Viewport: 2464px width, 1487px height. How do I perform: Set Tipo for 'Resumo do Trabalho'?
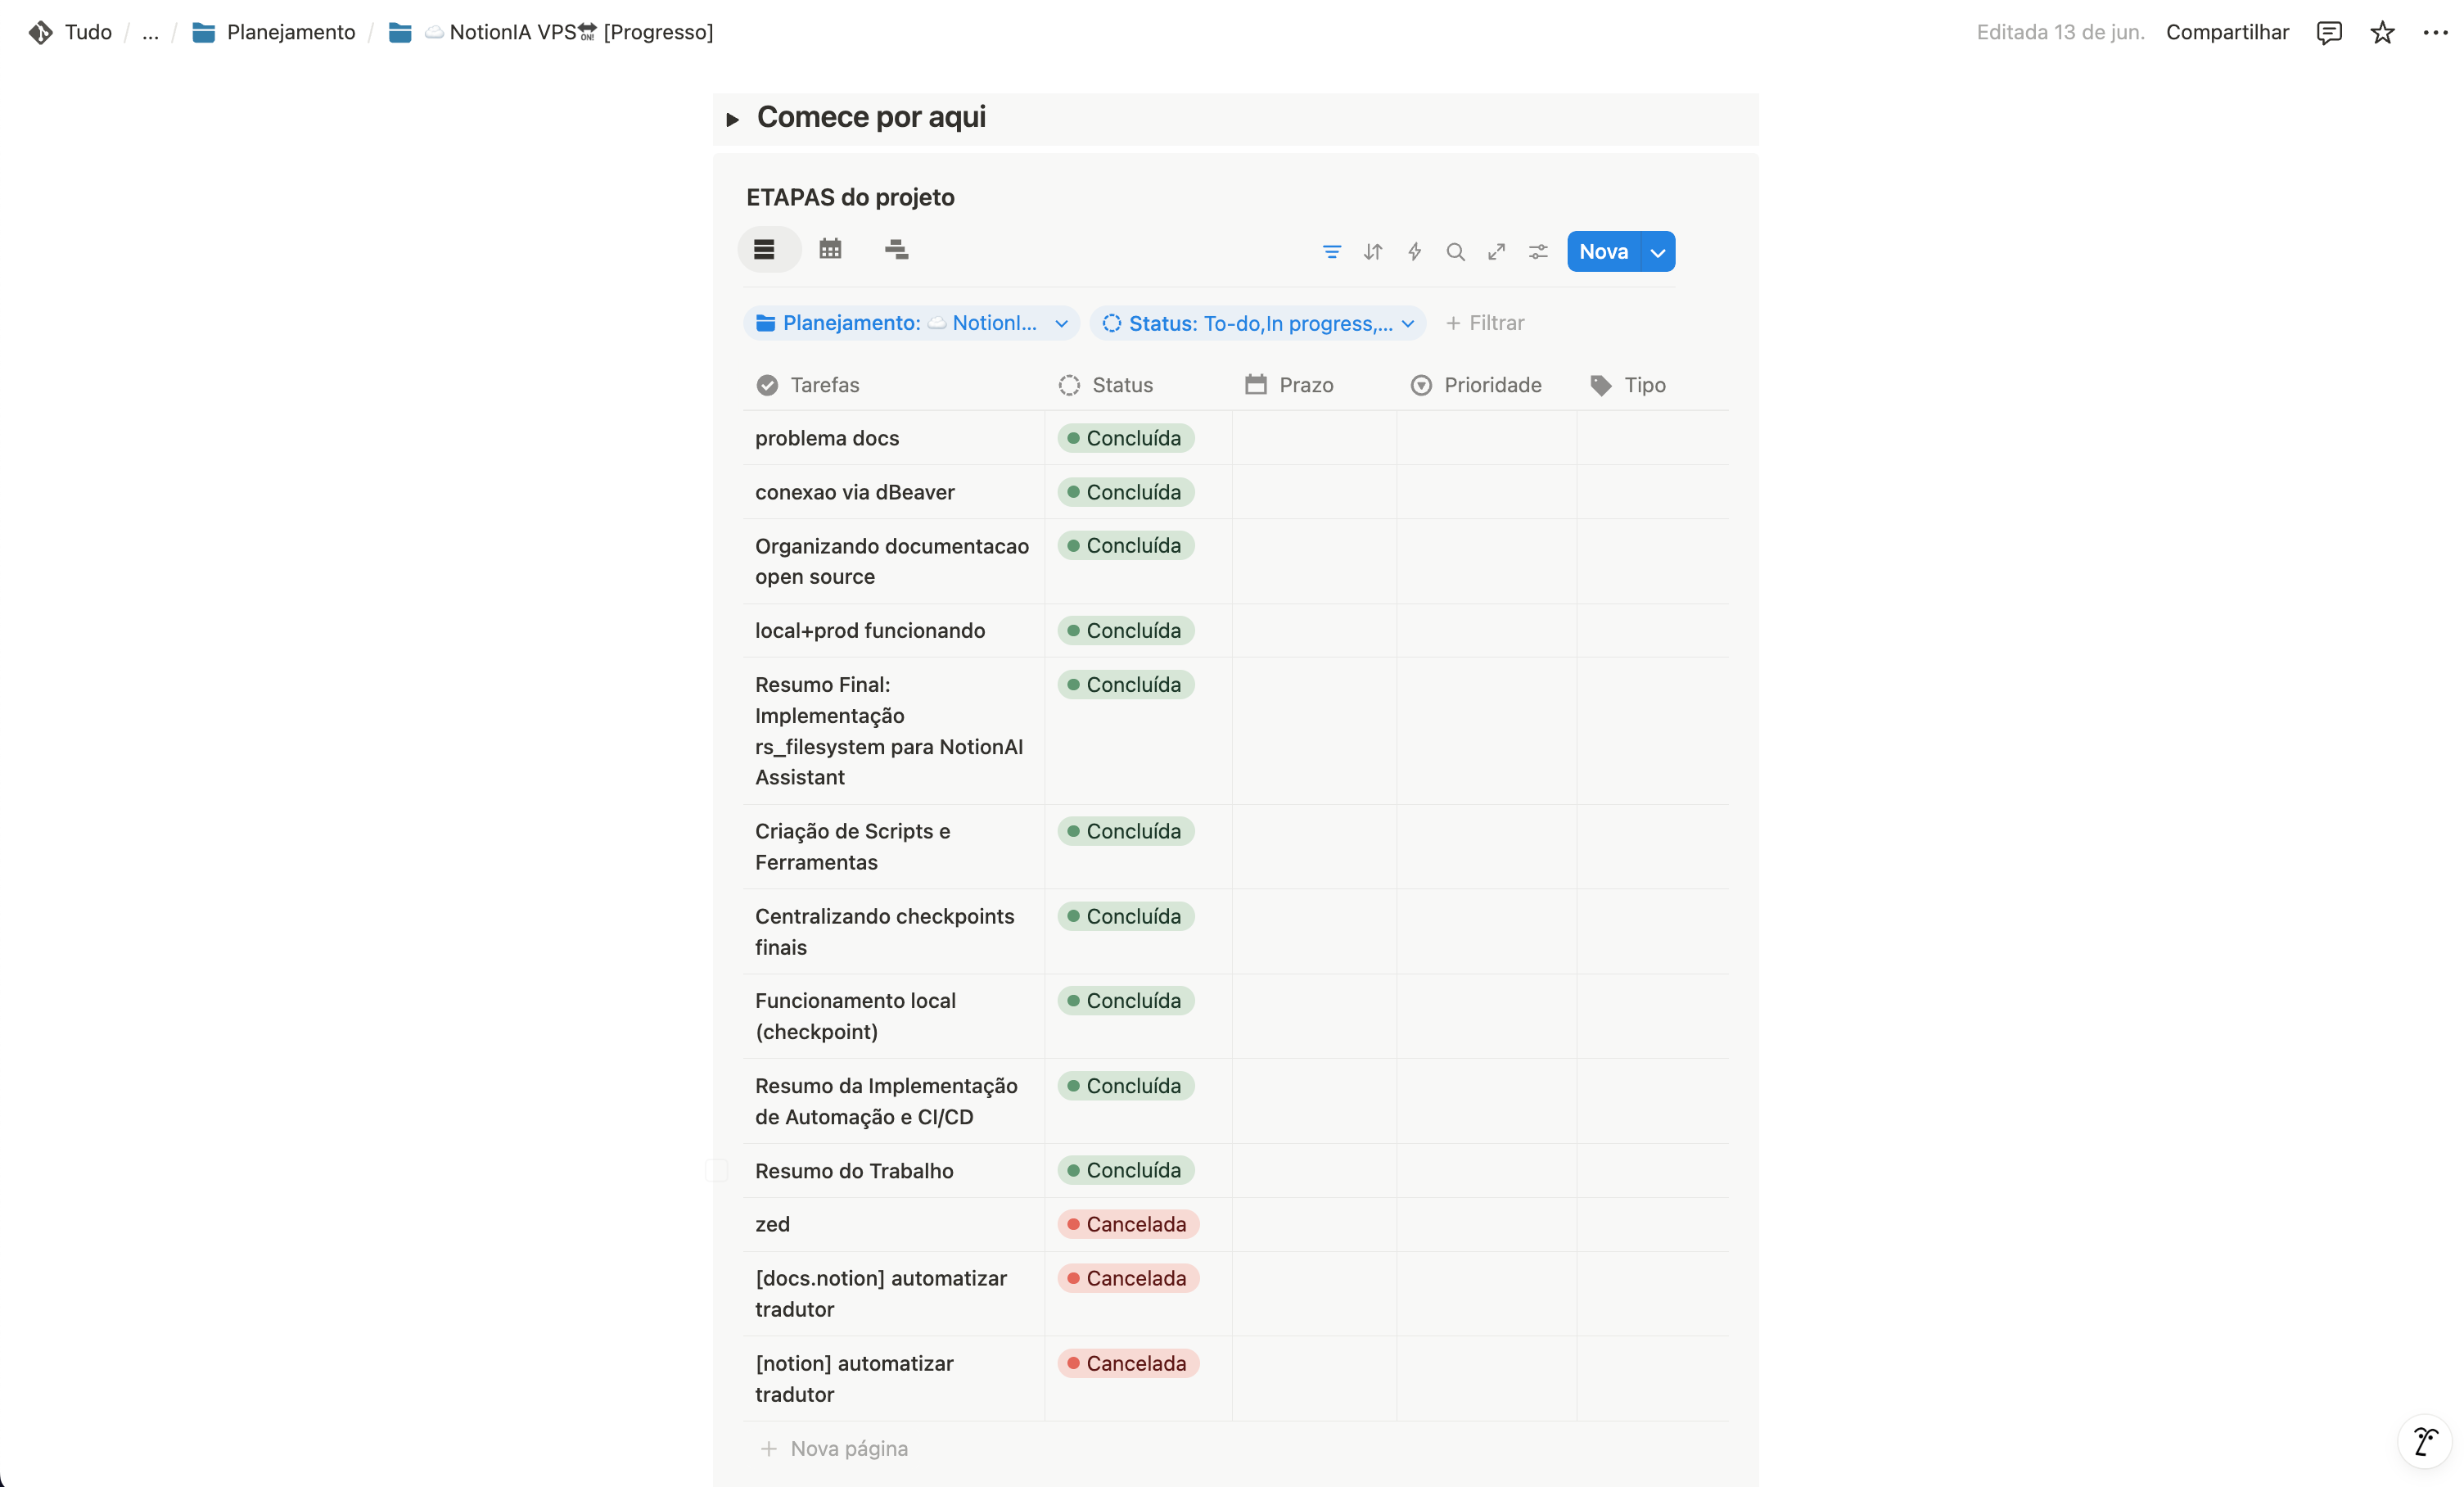coord(1652,1170)
